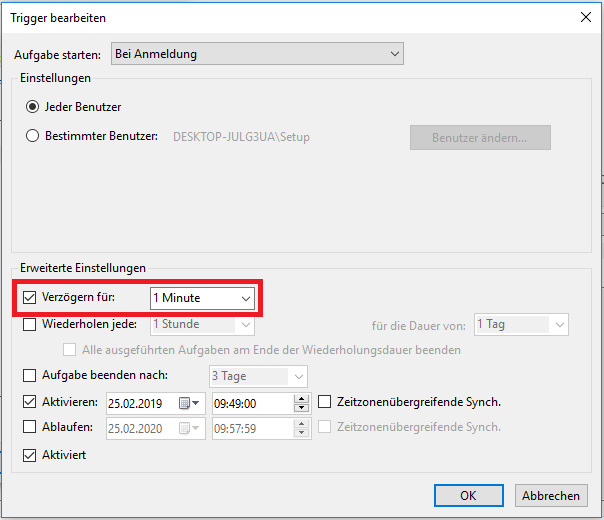Click up arrow on Aktivieren time spinner
The height and width of the screenshot is (520, 604).
coord(301,398)
